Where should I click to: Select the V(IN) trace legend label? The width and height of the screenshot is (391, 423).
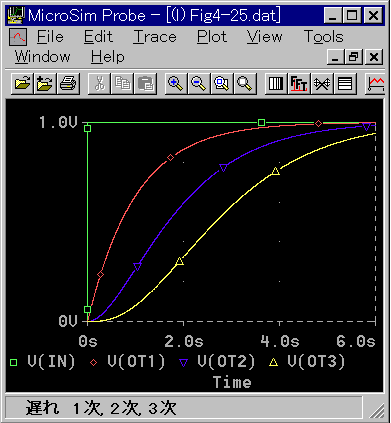pyautogui.click(x=51, y=362)
